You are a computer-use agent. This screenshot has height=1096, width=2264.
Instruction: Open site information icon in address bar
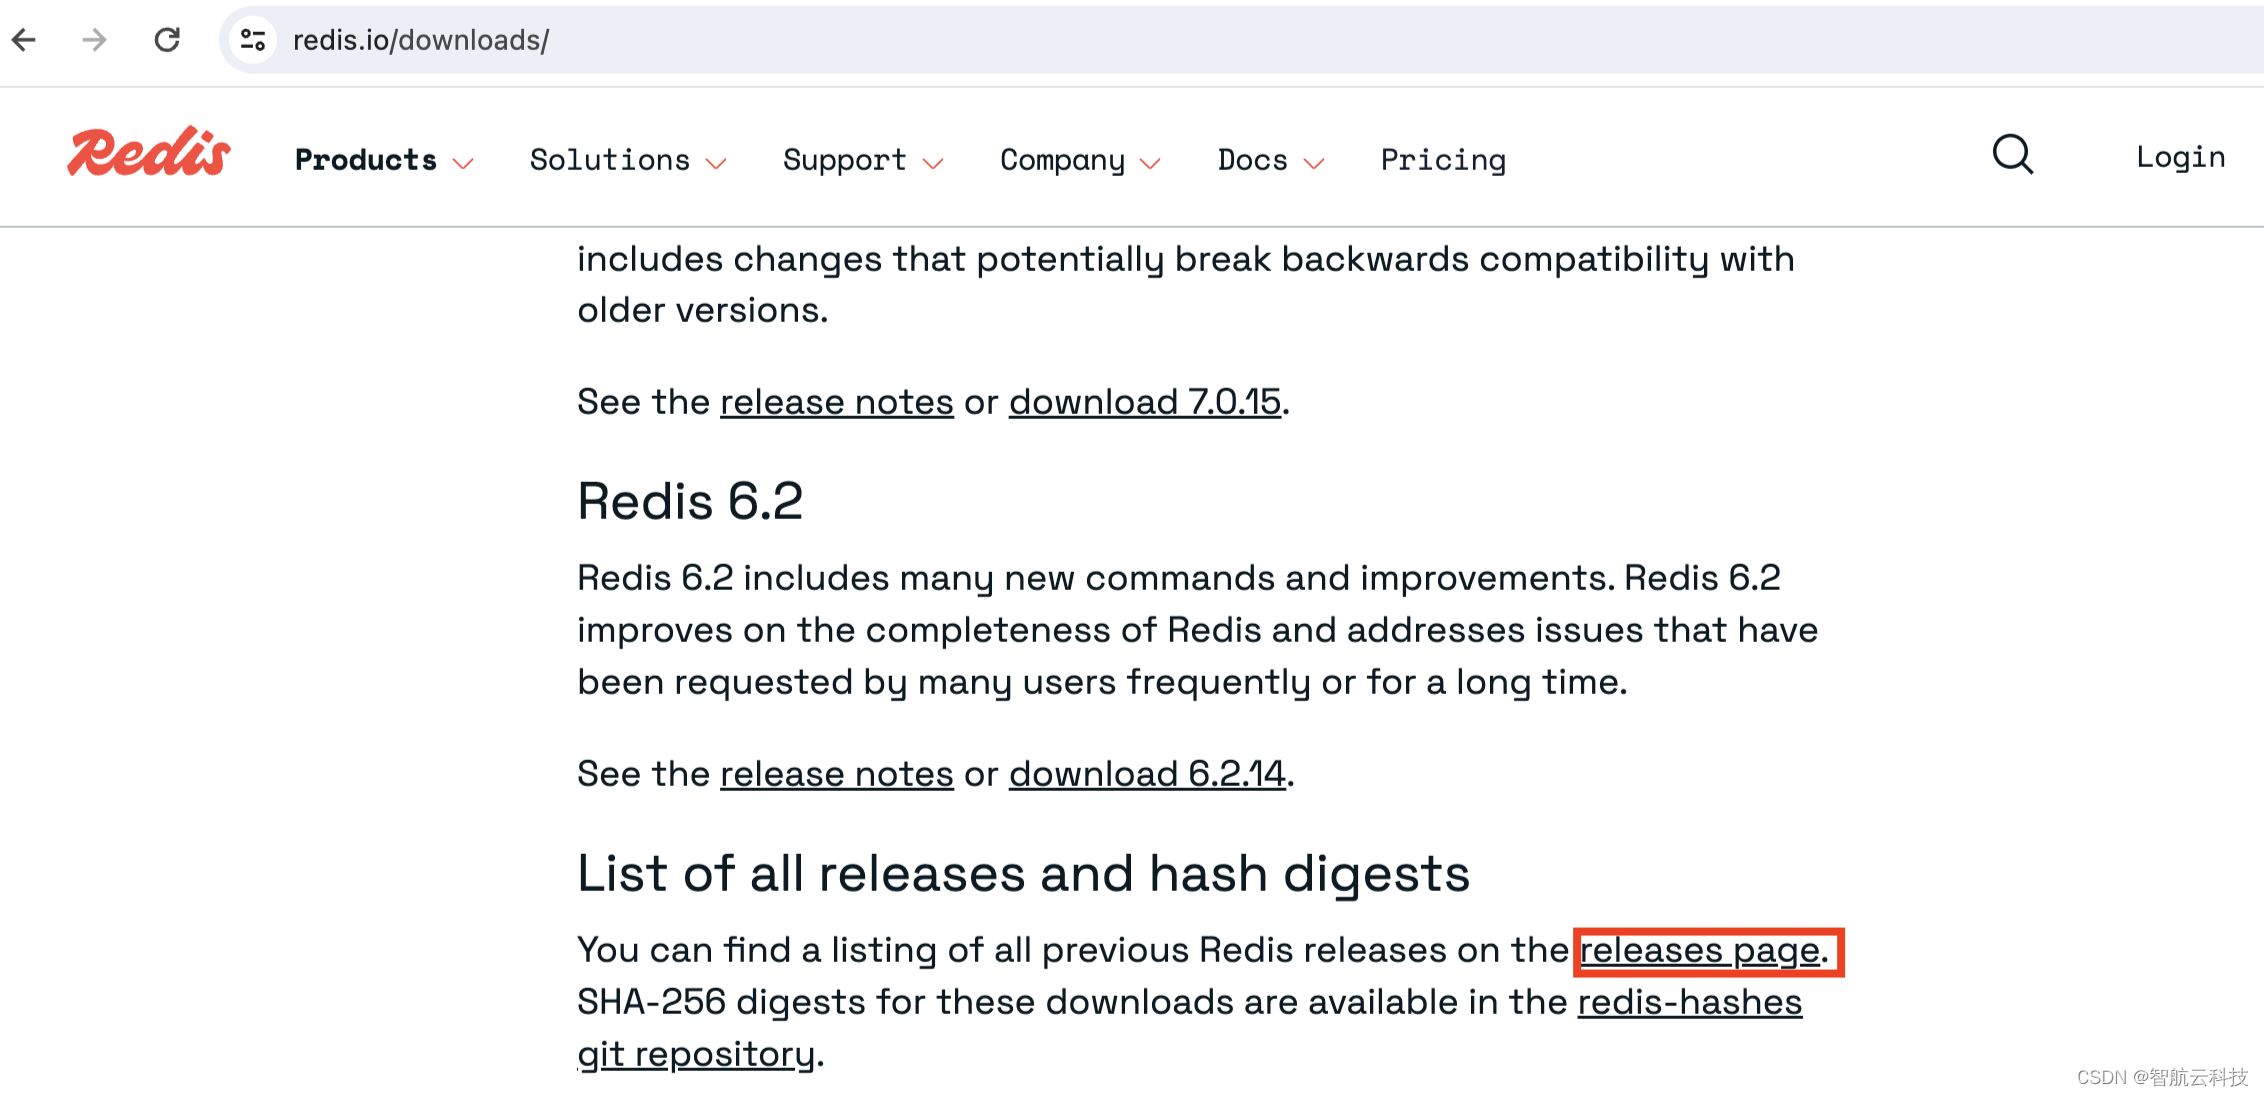click(x=253, y=40)
